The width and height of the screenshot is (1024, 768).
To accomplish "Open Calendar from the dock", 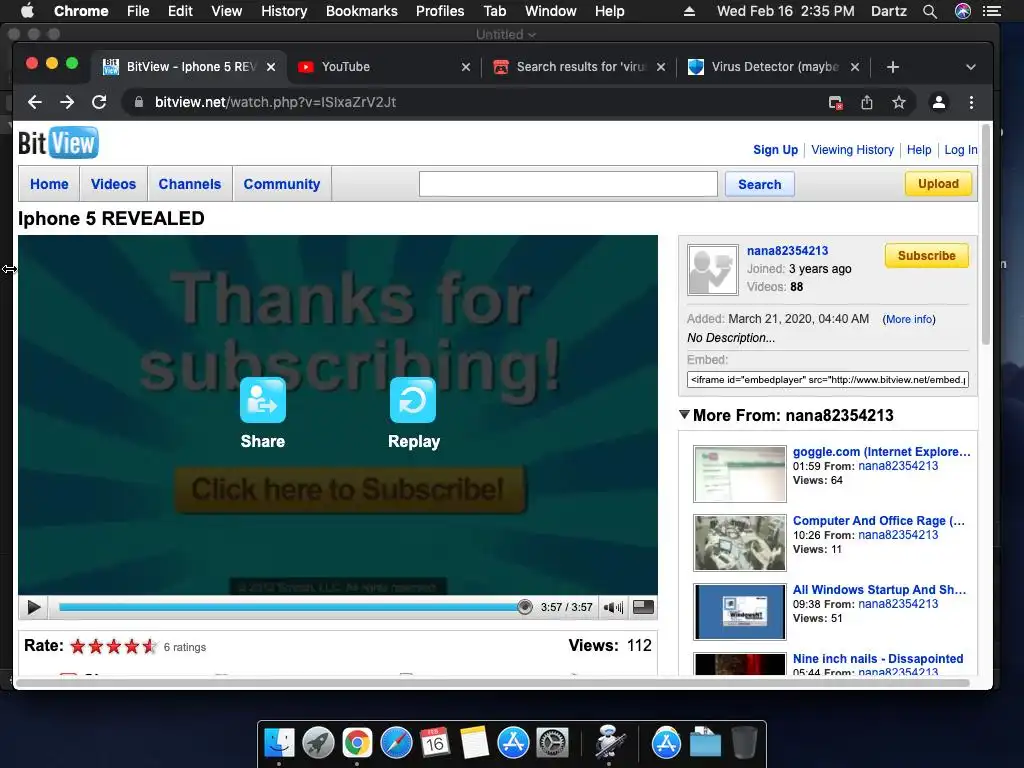I will pyautogui.click(x=435, y=743).
